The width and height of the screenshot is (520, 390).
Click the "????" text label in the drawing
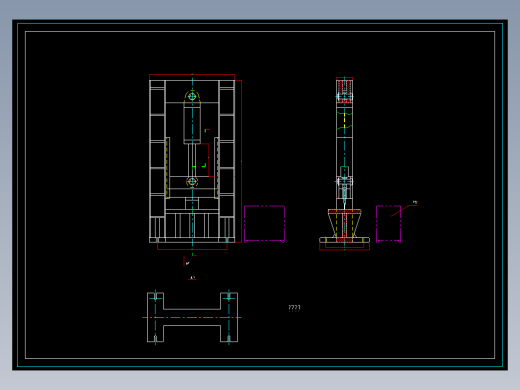(x=294, y=308)
